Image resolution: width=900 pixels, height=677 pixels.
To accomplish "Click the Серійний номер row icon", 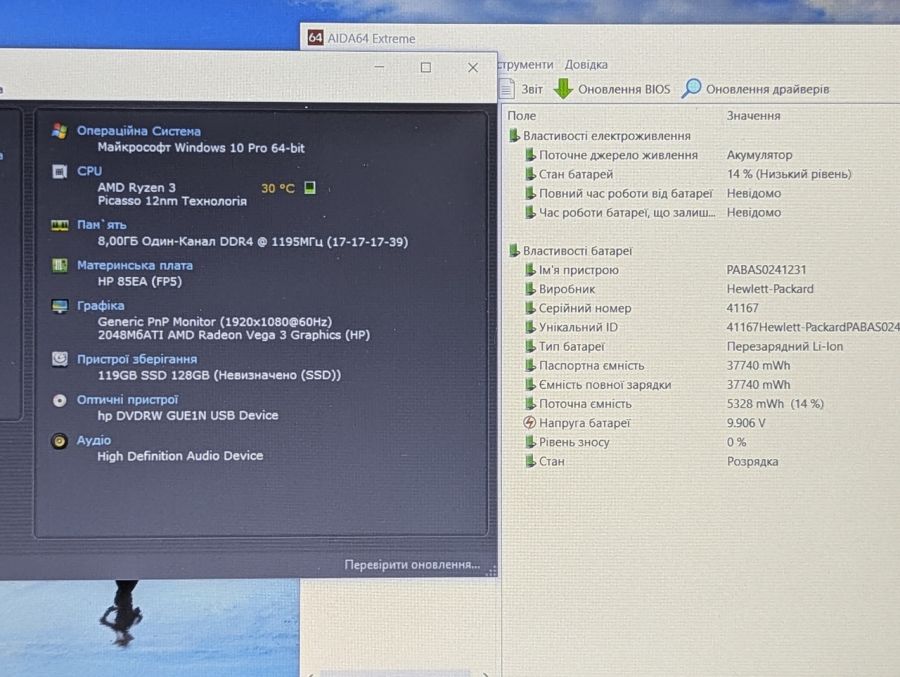I will (x=530, y=308).
